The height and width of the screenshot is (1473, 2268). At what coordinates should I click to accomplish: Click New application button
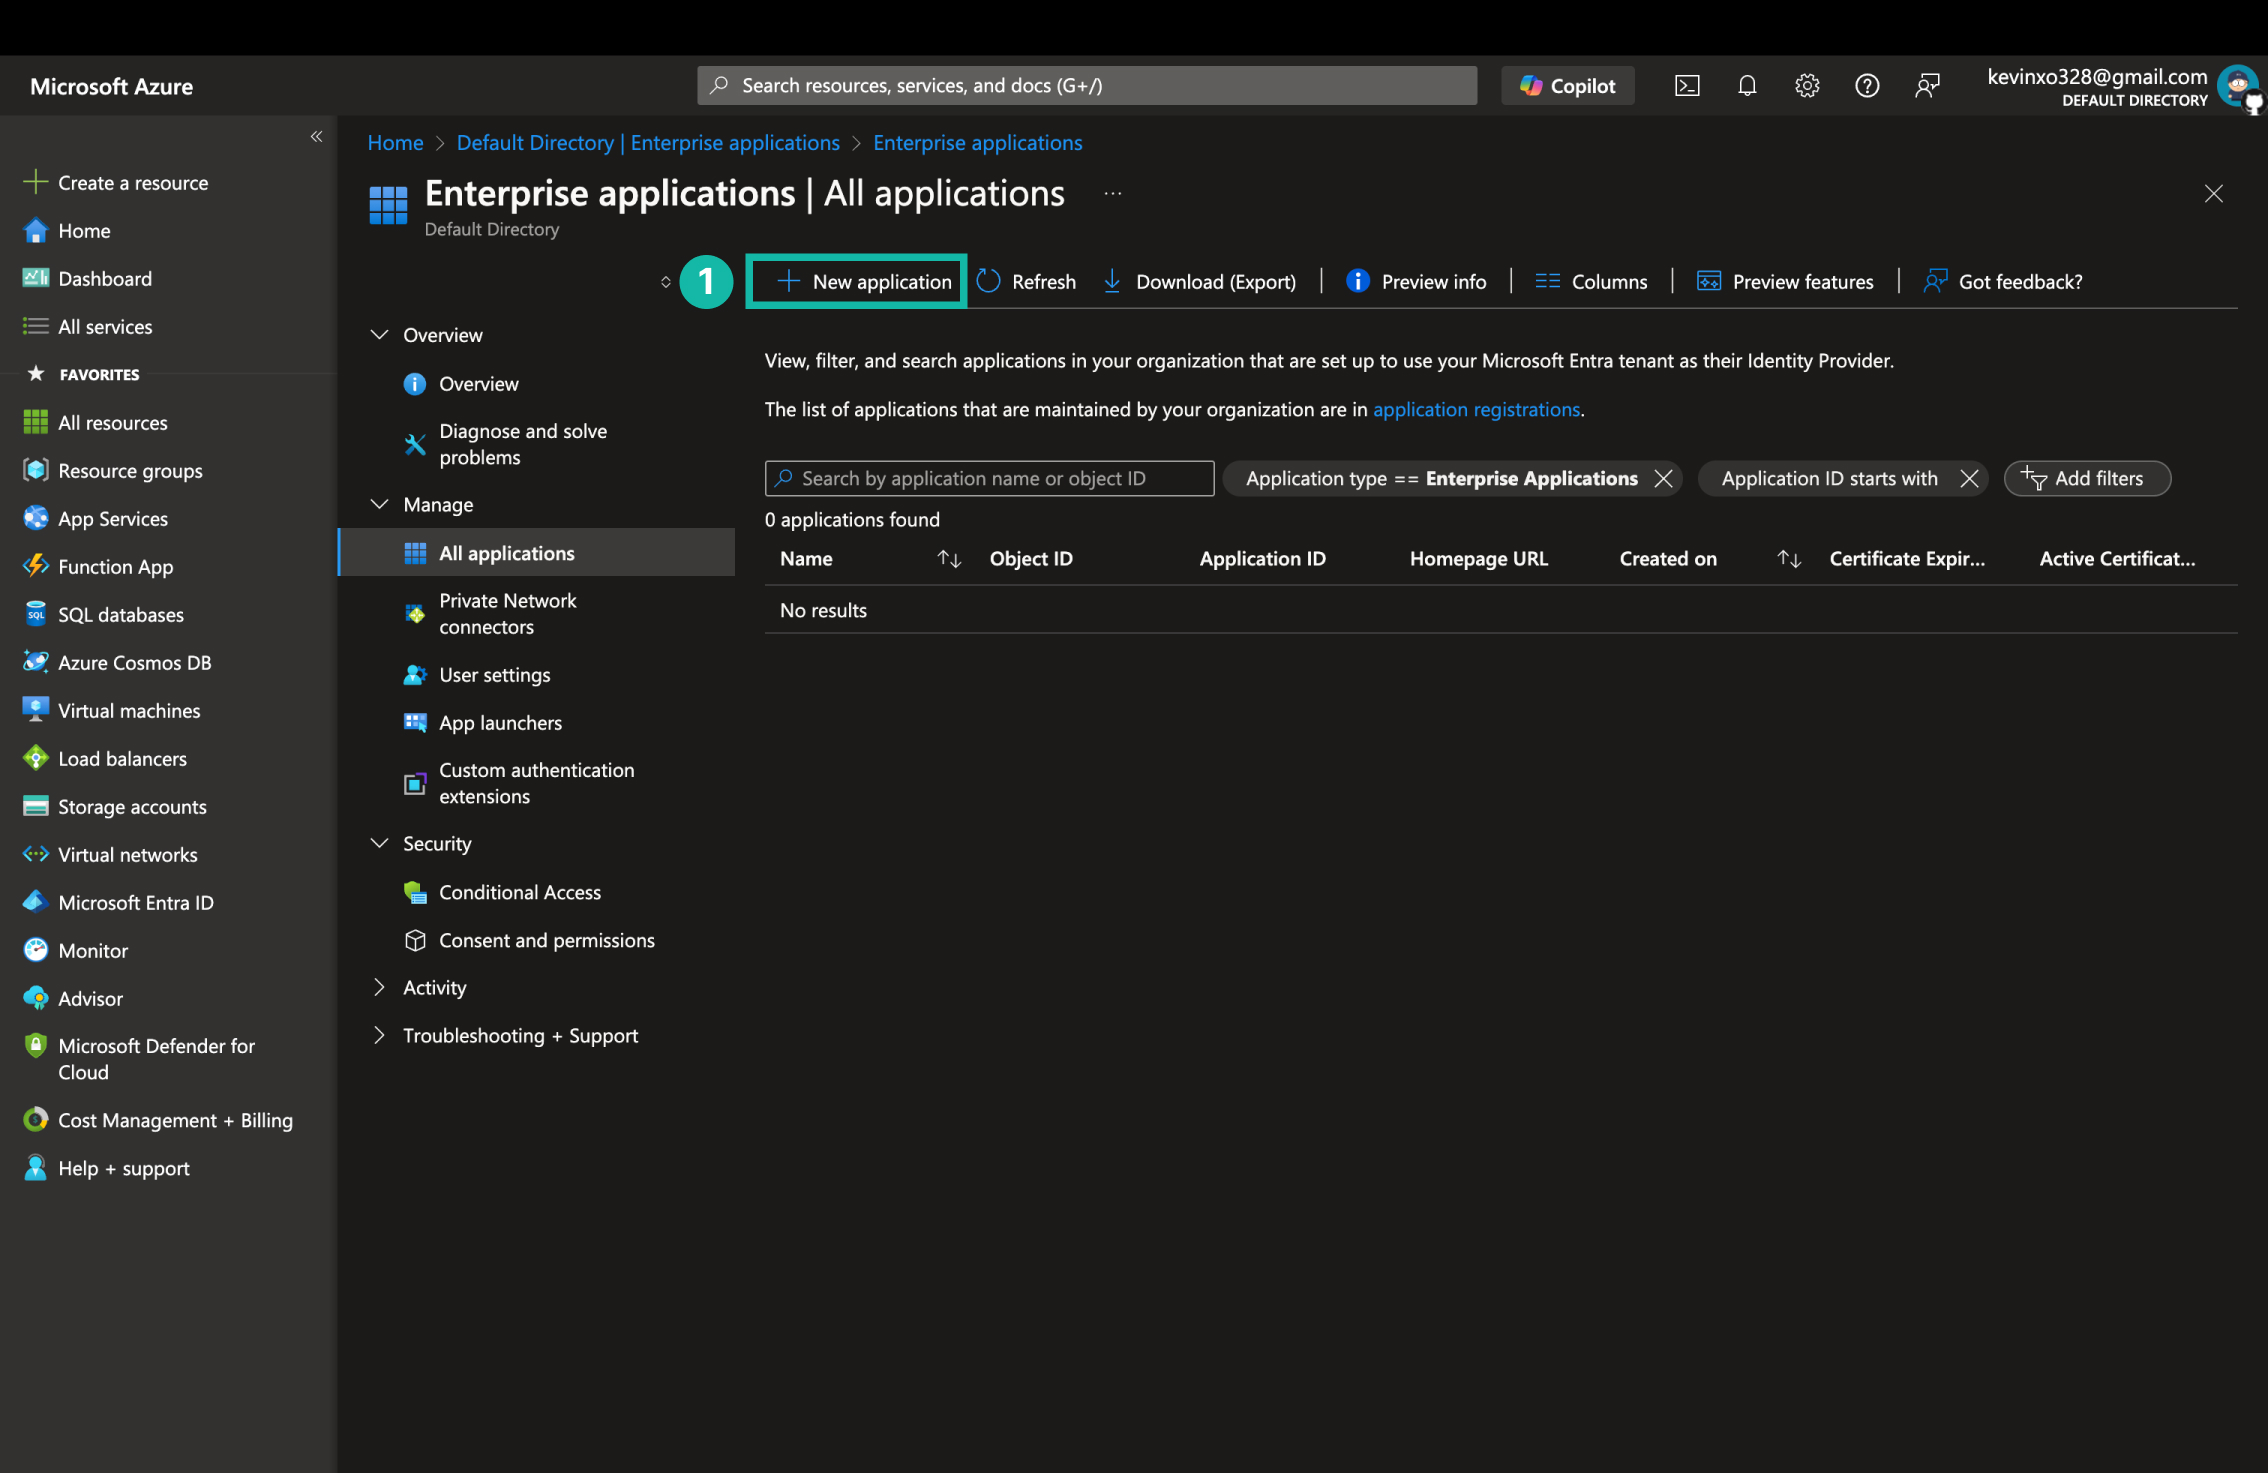click(x=864, y=281)
